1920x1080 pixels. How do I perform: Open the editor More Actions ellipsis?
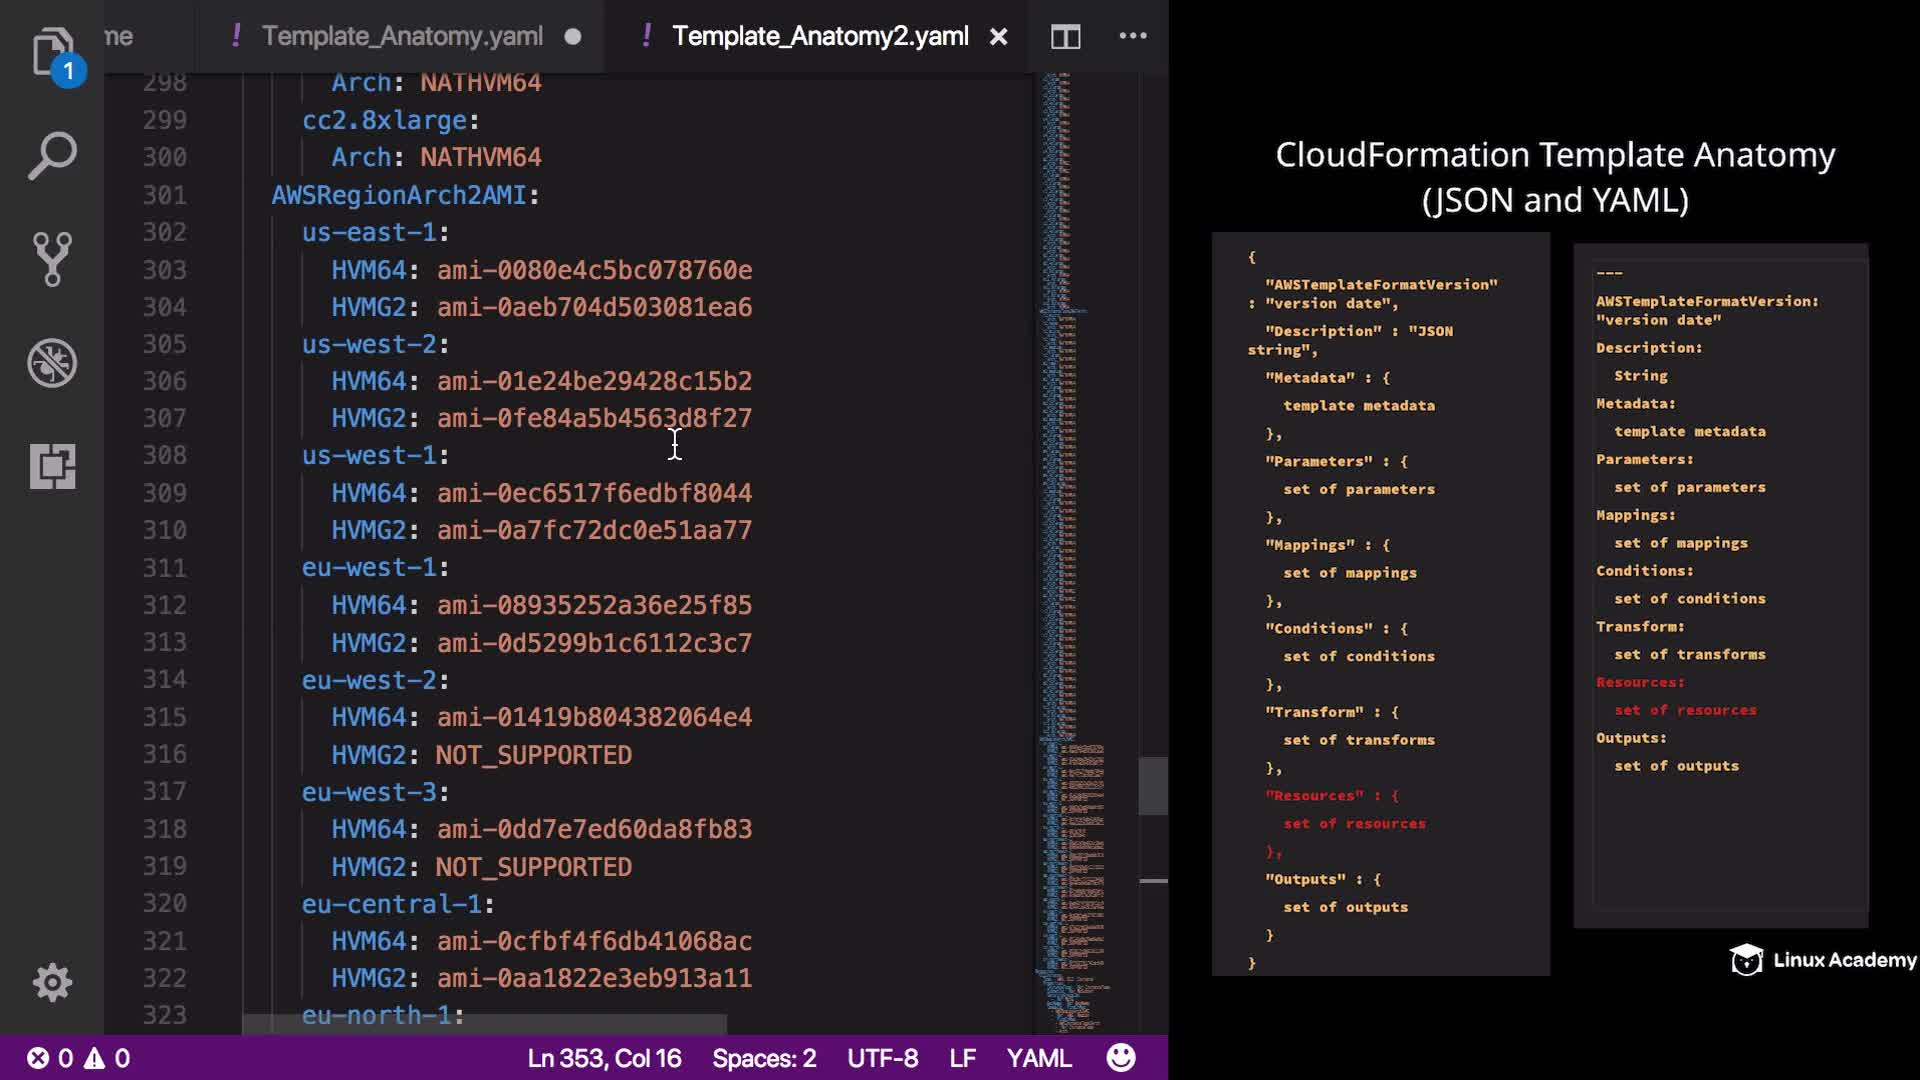click(1132, 37)
